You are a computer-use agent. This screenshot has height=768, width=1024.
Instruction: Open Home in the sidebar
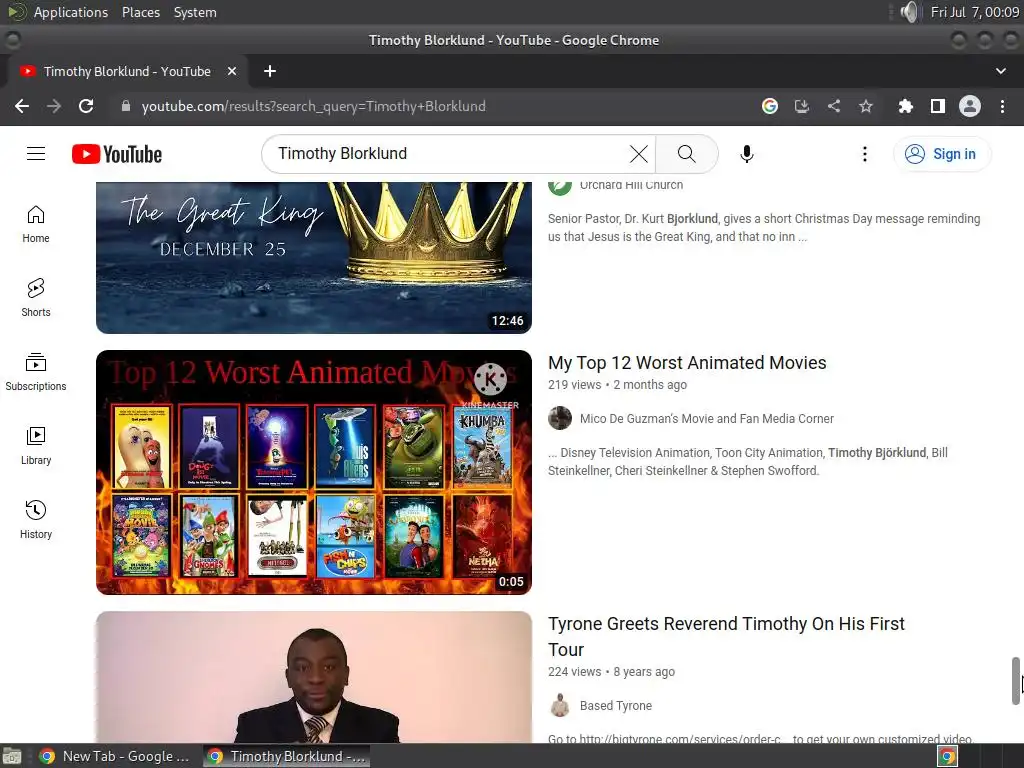click(36, 225)
